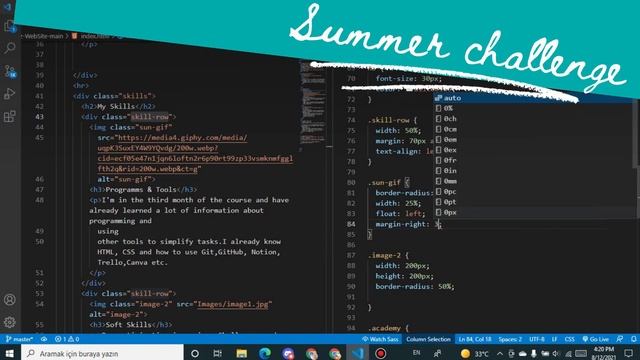Open Accounts menu in activity bar
This screenshot has height=360, width=640.
10,300
